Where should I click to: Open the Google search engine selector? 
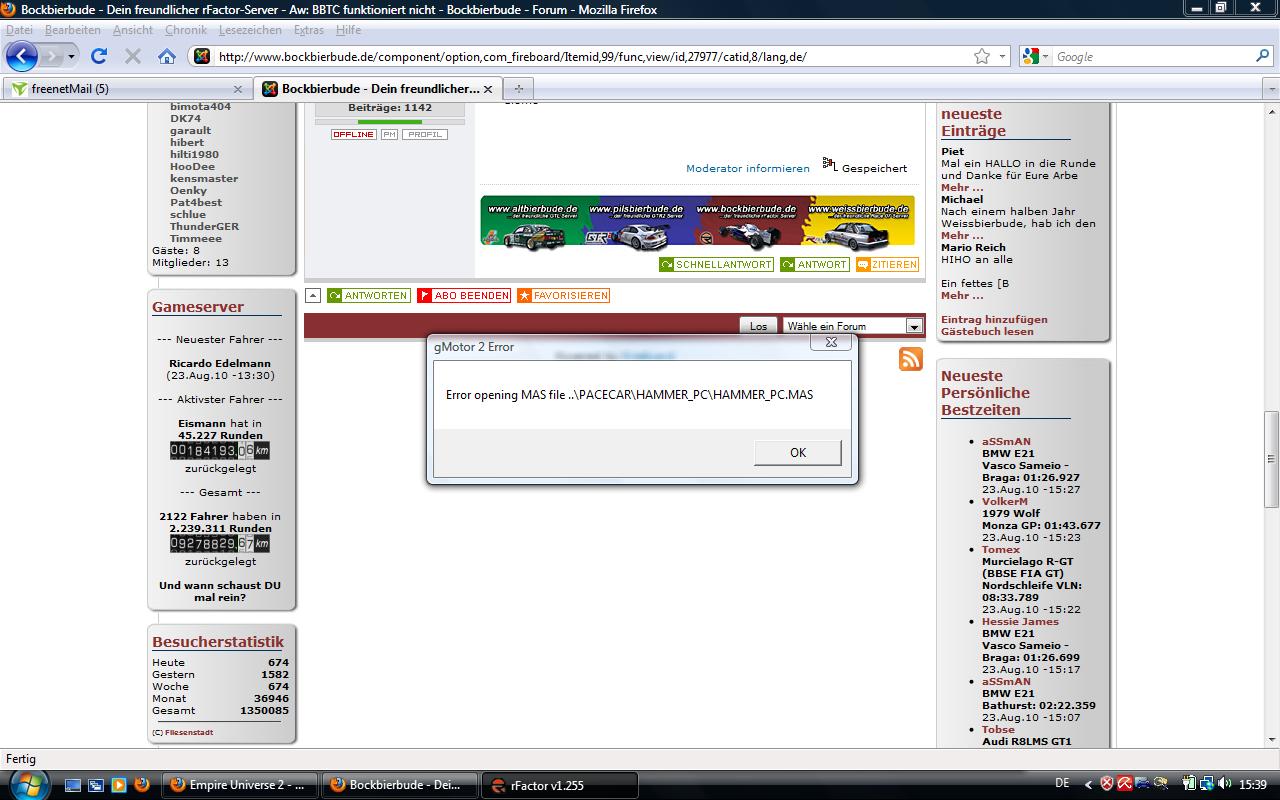[1036, 57]
